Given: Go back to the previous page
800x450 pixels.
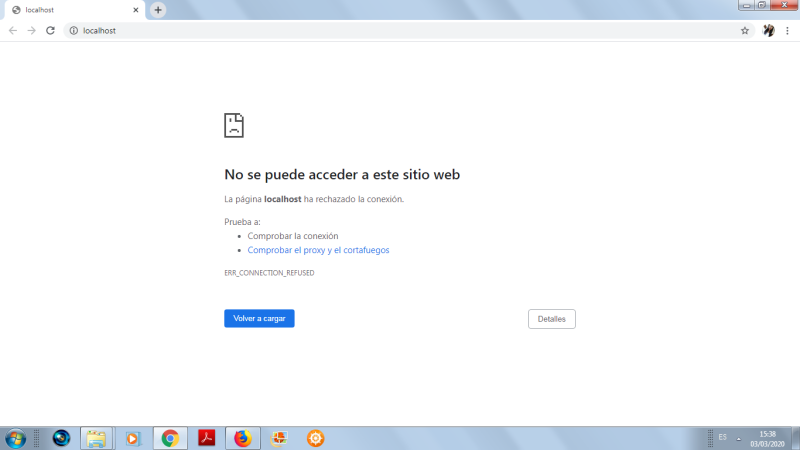Looking at the screenshot, I should pyautogui.click(x=13, y=31).
